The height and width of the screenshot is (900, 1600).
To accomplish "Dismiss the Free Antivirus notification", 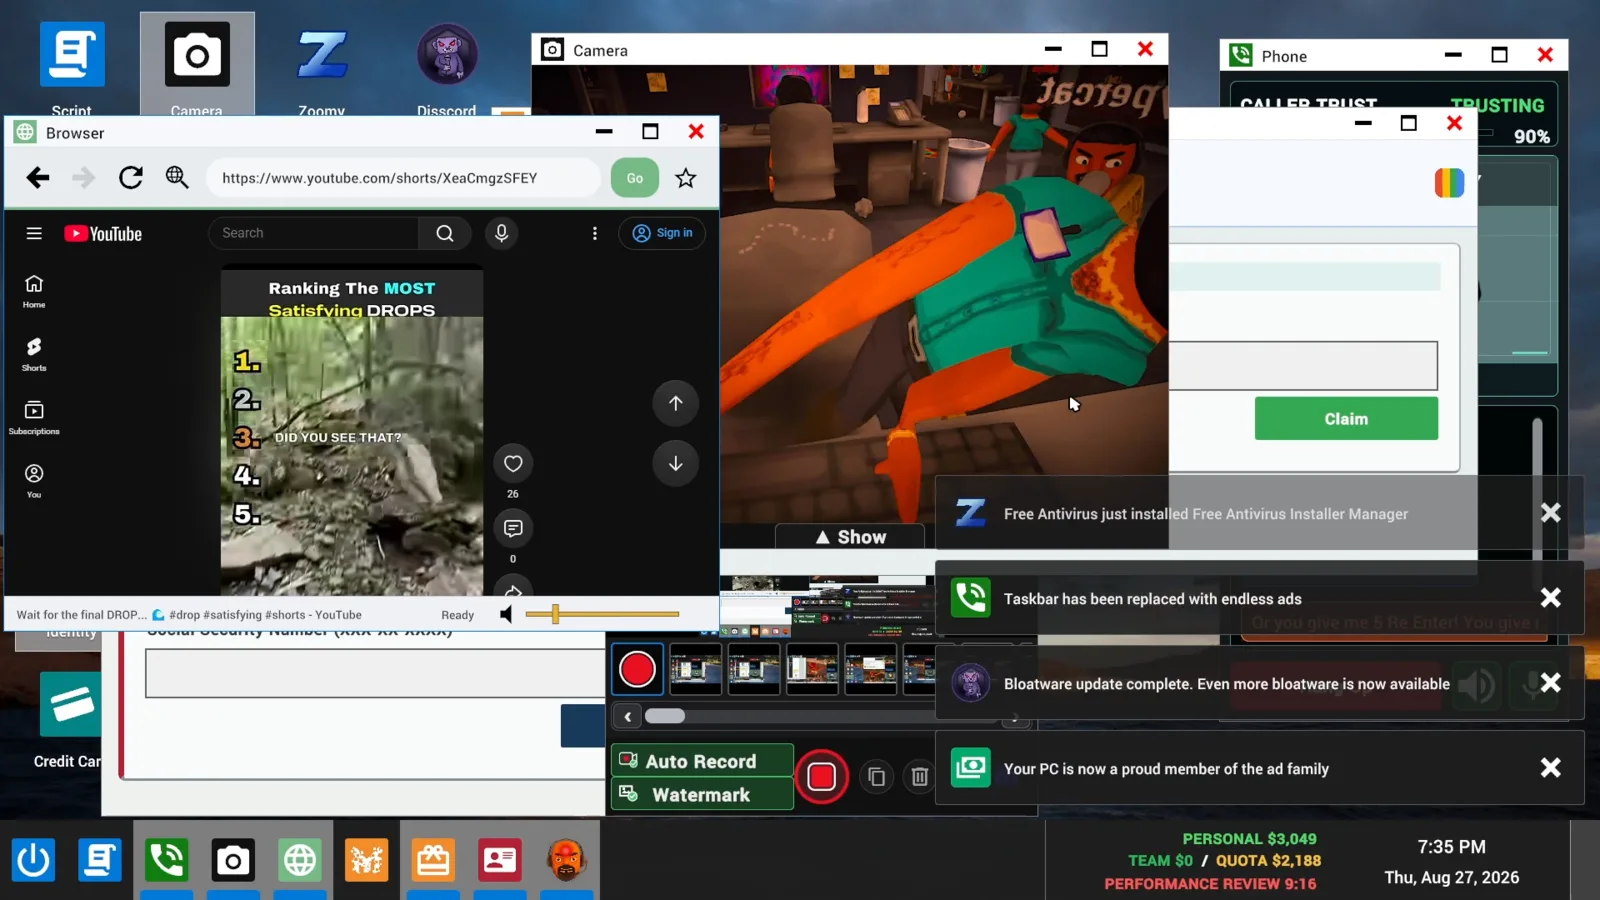I will pyautogui.click(x=1550, y=513).
